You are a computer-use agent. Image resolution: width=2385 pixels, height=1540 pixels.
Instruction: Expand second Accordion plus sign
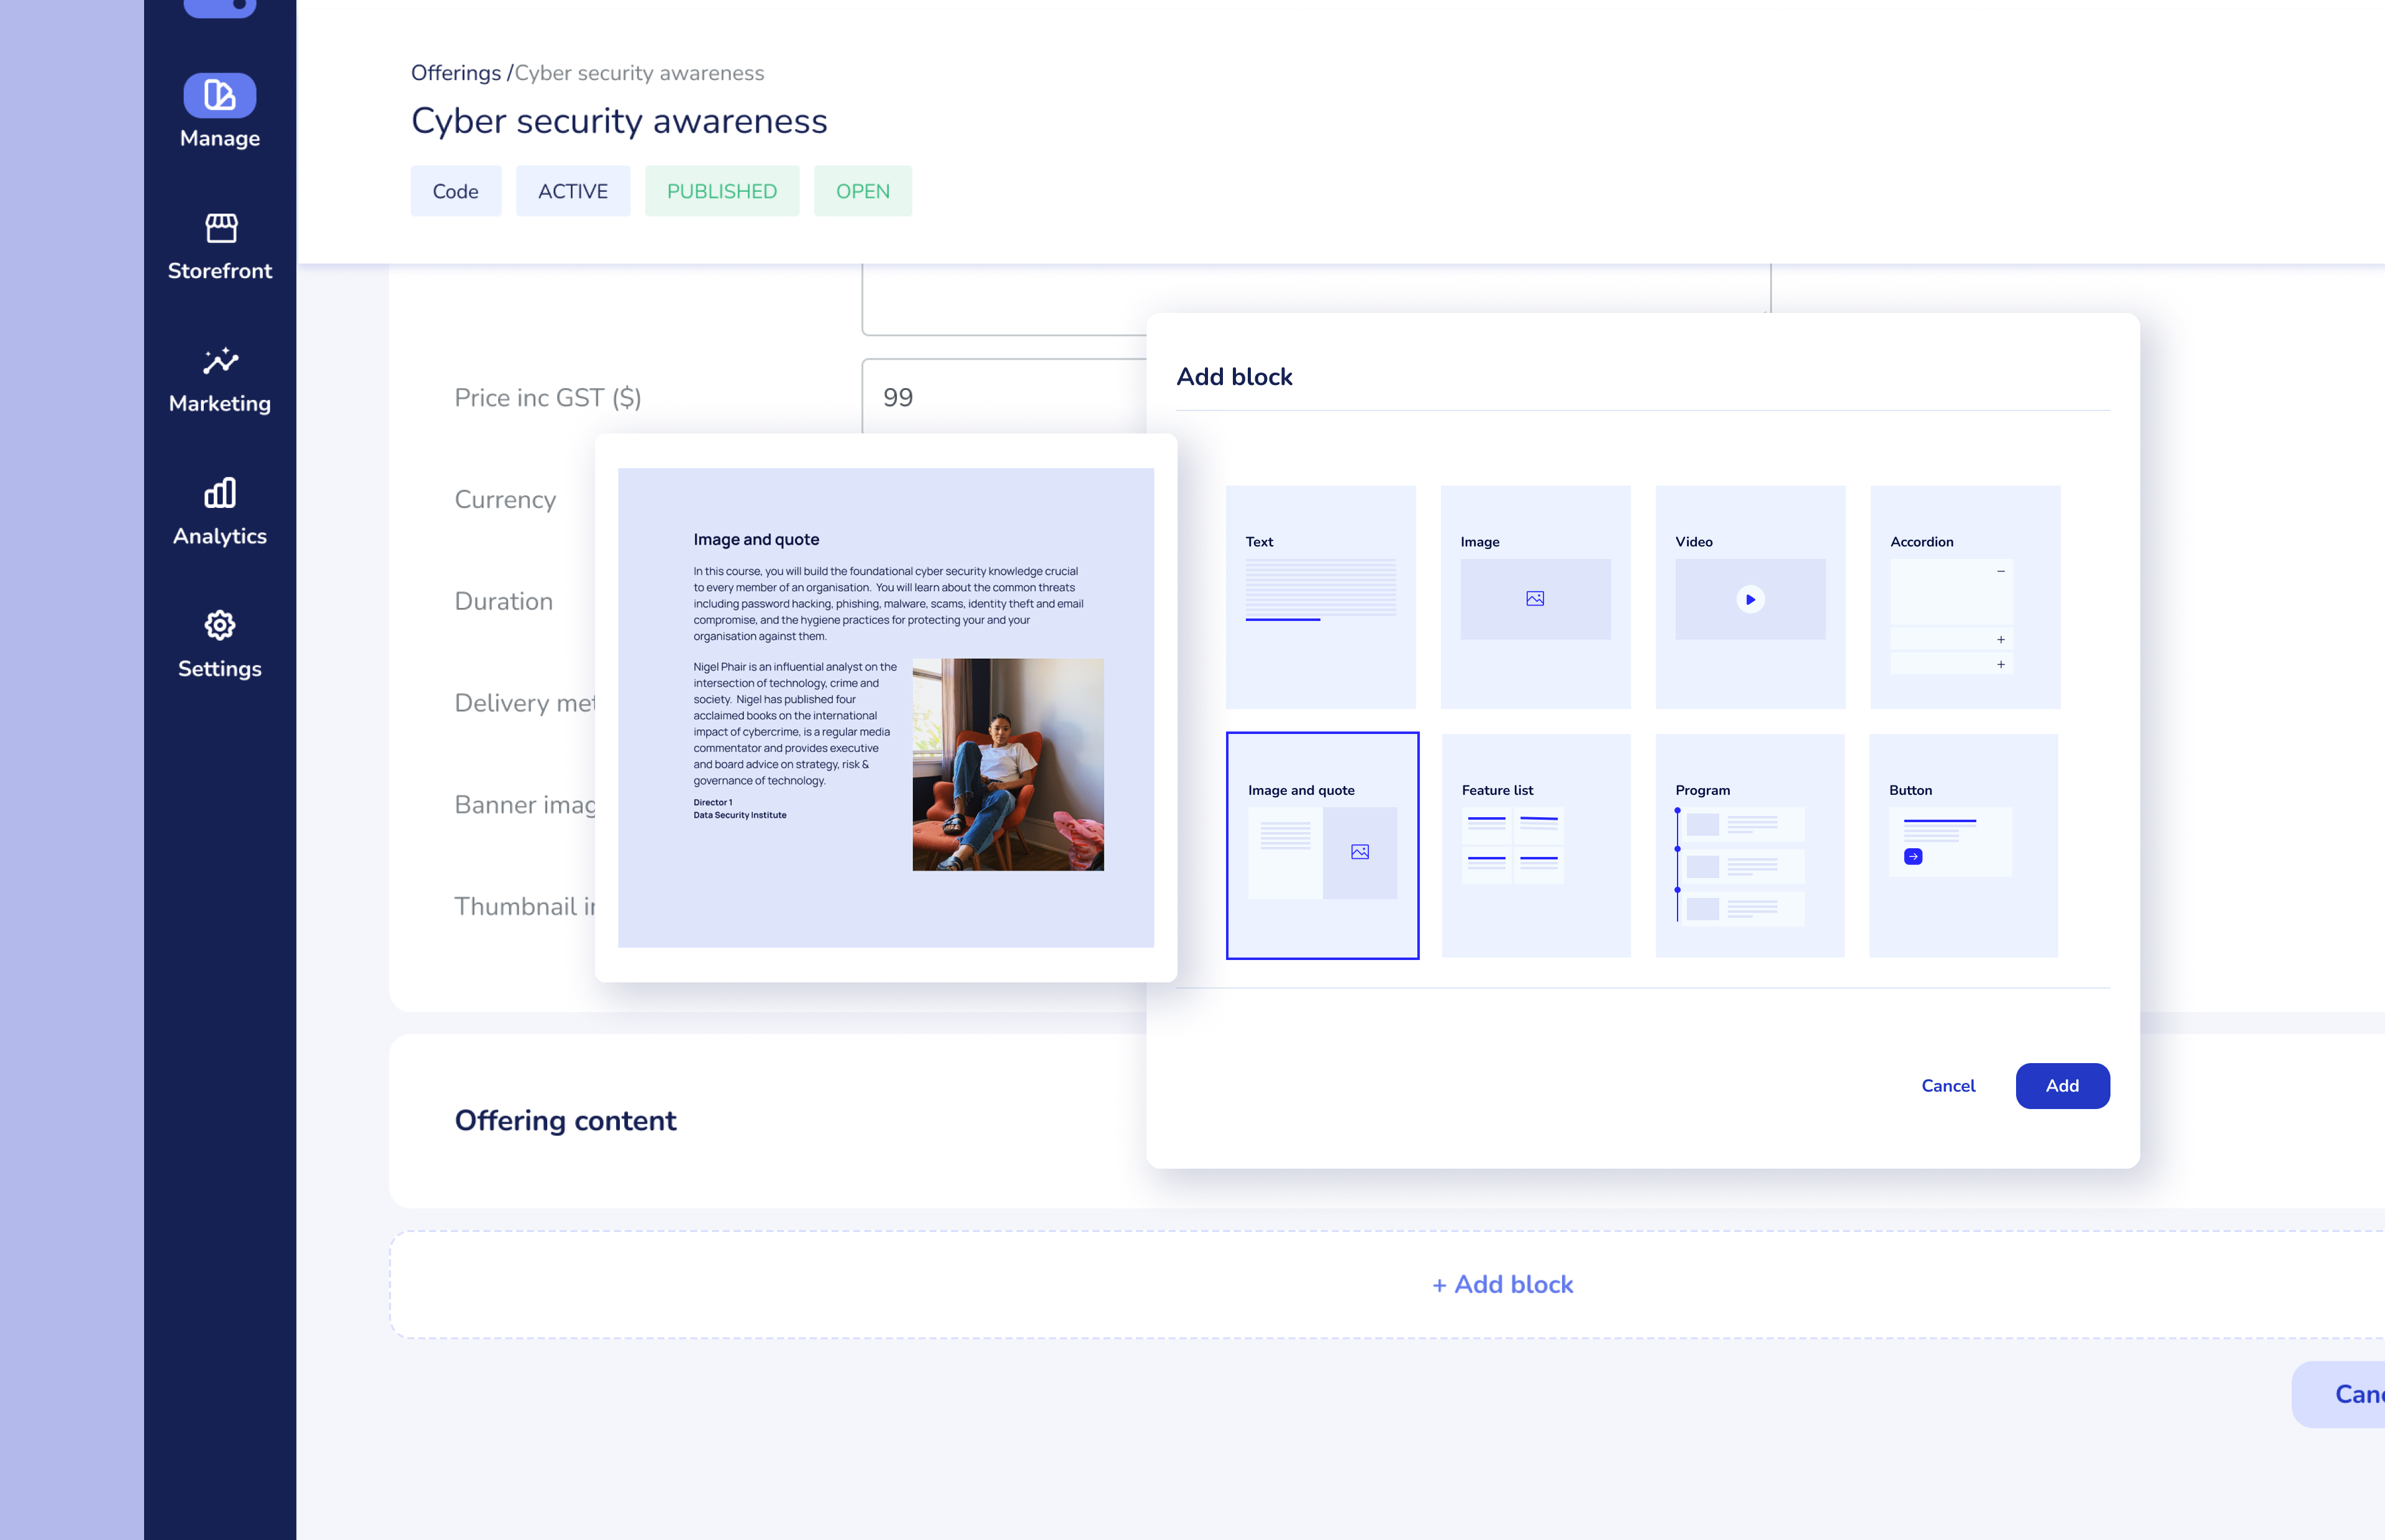pos(2001,664)
